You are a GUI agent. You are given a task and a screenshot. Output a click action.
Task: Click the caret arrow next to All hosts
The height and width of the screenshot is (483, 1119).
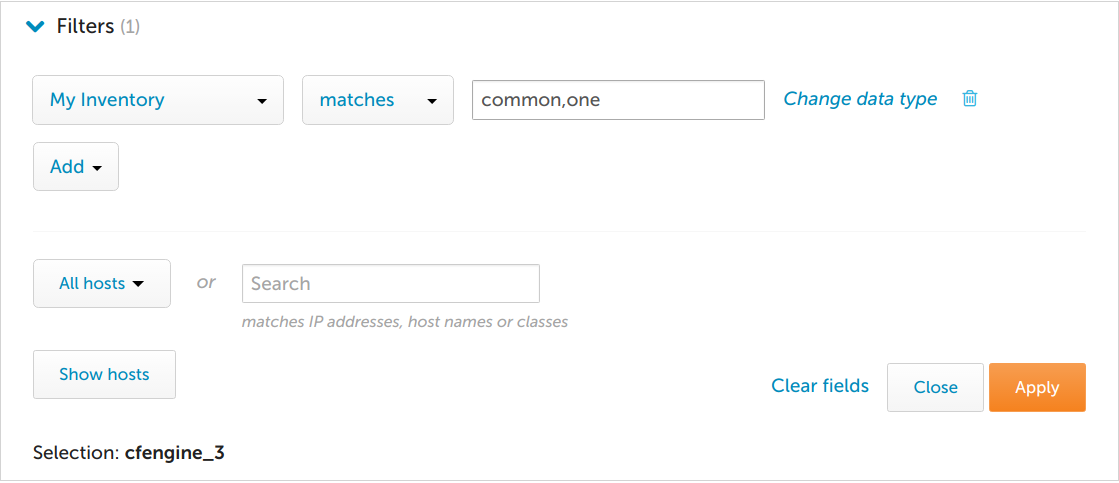(x=138, y=284)
